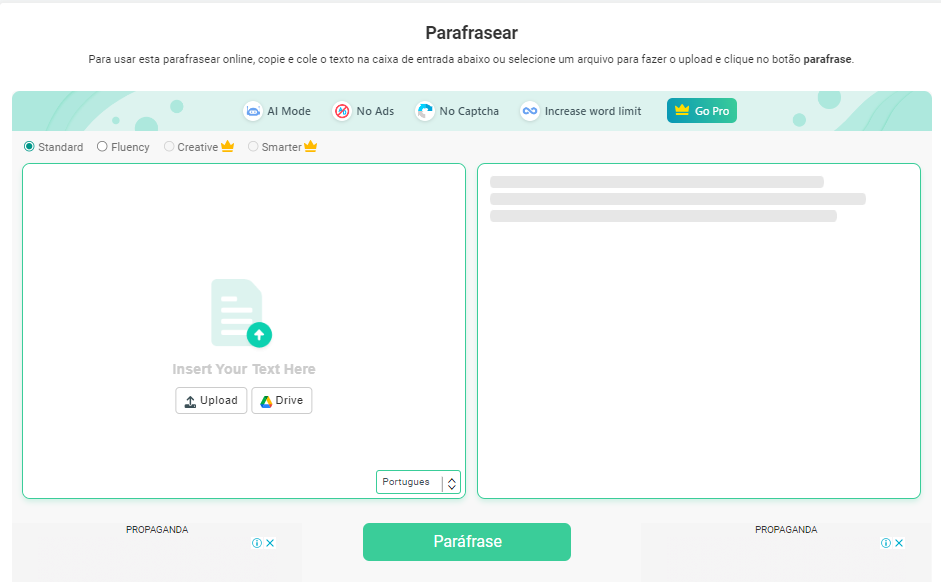Viewport: 941px width, 582px height.
Task: Click the document upload icon in input area
Action: click(241, 313)
